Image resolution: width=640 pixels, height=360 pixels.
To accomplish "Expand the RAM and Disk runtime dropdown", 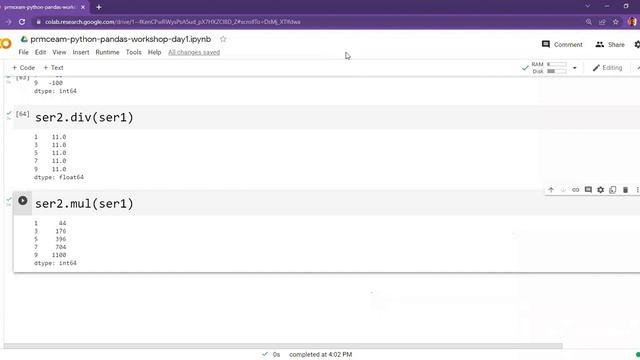I will coord(575,68).
